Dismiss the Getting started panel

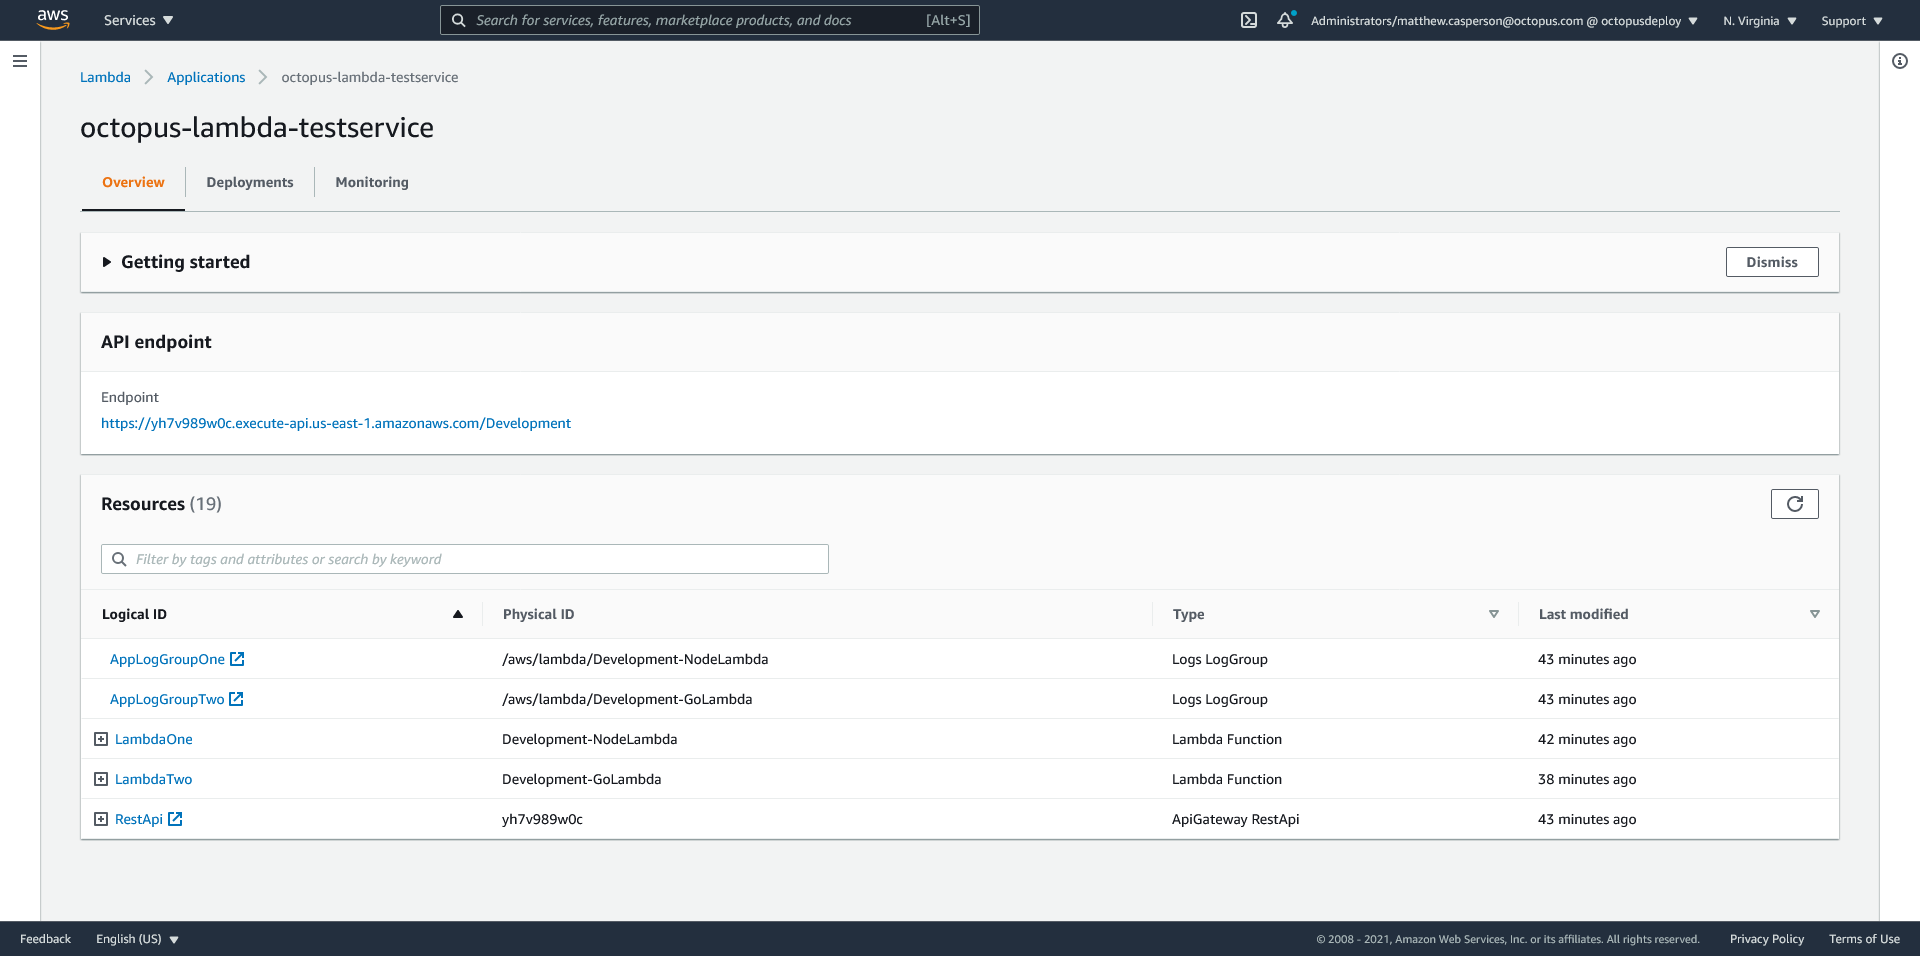pyautogui.click(x=1771, y=262)
